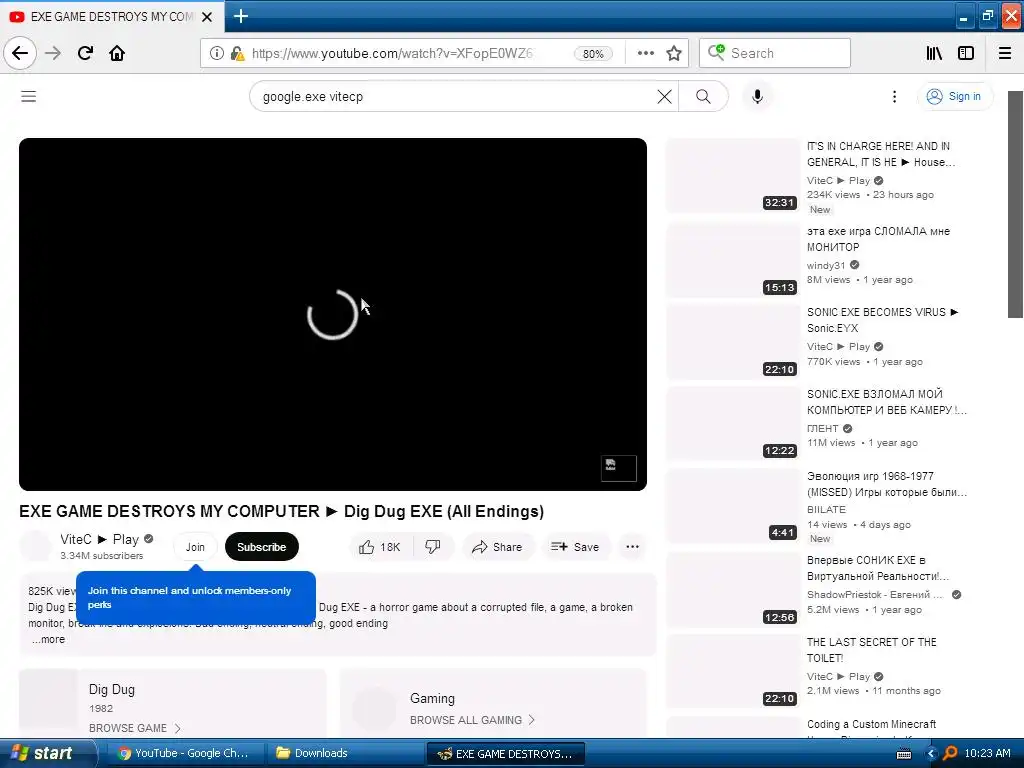Sign in to YouTube
Image resolution: width=1024 pixels, height=768 pixels.
click(x=955, y=97)
